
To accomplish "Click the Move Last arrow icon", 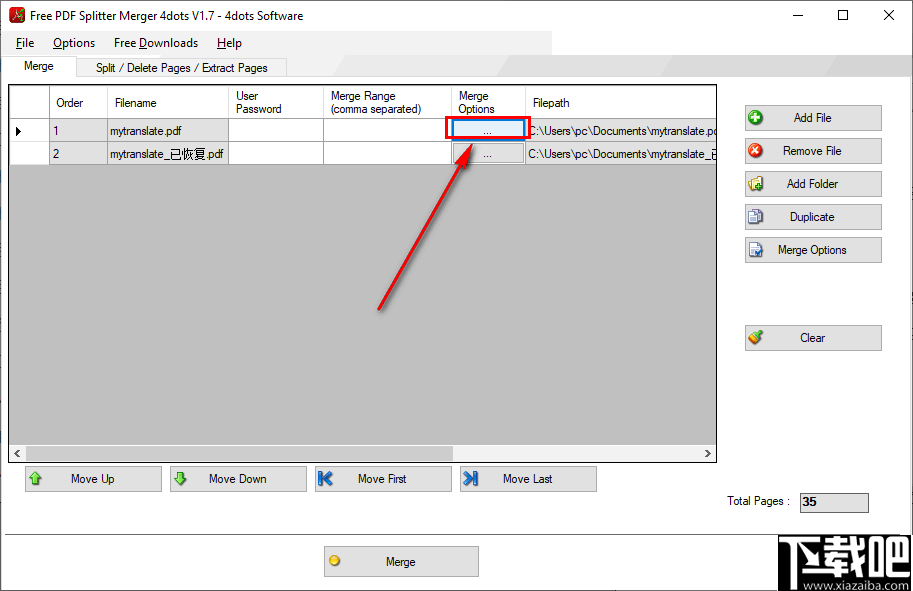I will click(470, 478).
